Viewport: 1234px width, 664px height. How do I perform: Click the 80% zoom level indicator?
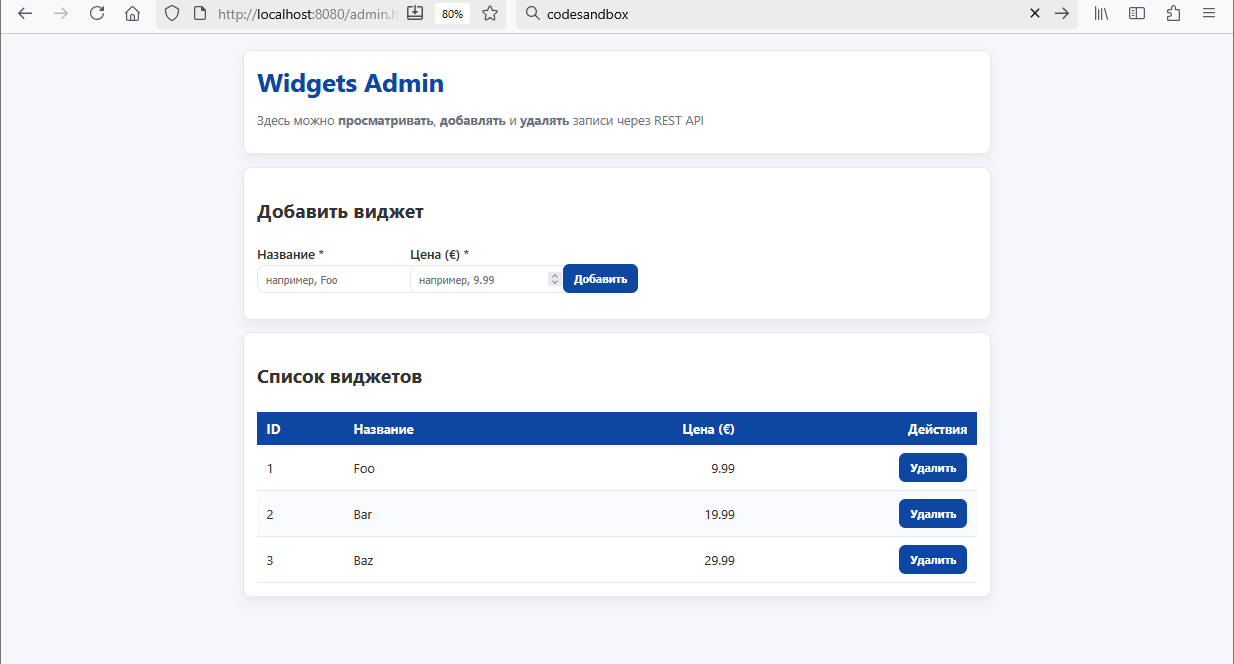(x=452, y=14)
